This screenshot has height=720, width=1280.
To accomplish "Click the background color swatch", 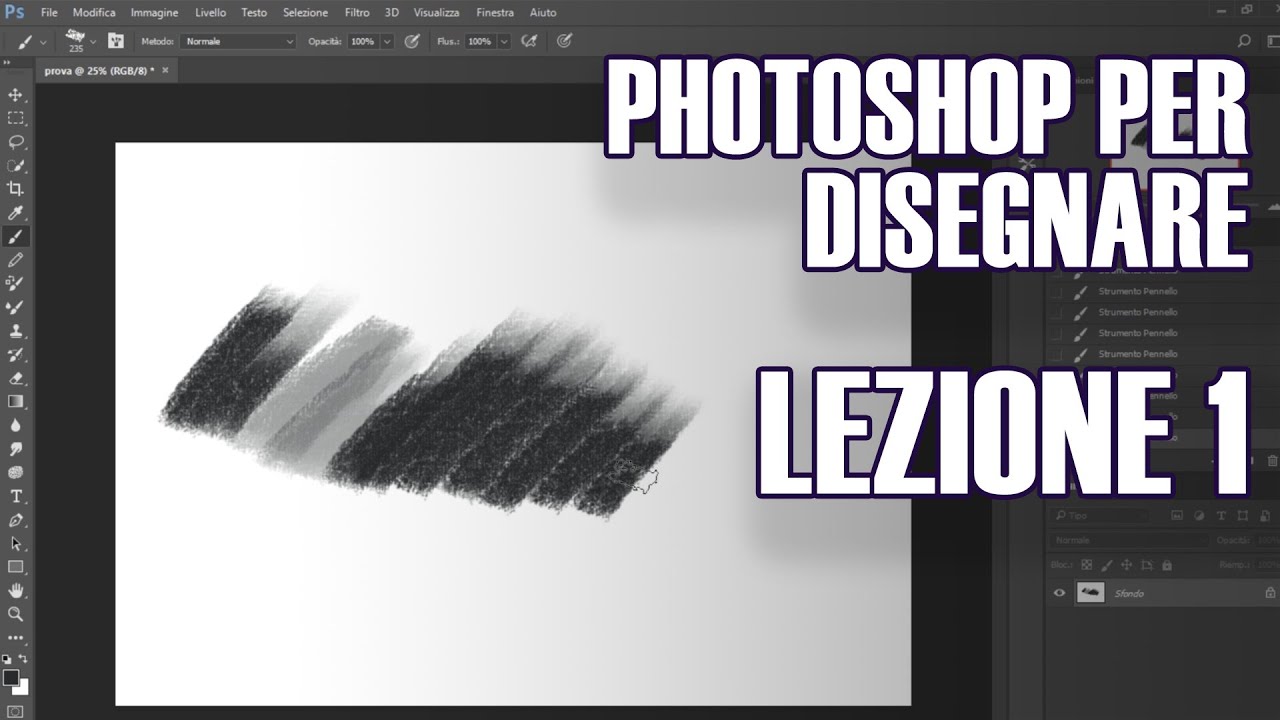I will pos(22,688).
